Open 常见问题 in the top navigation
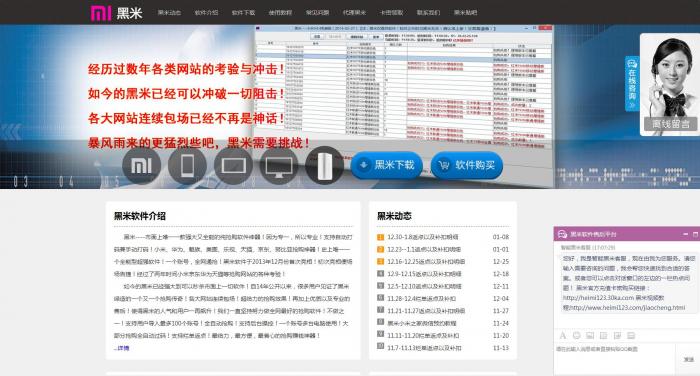Image resolution: width=700 pixels, height=376 pixels. tap(317, 13)
